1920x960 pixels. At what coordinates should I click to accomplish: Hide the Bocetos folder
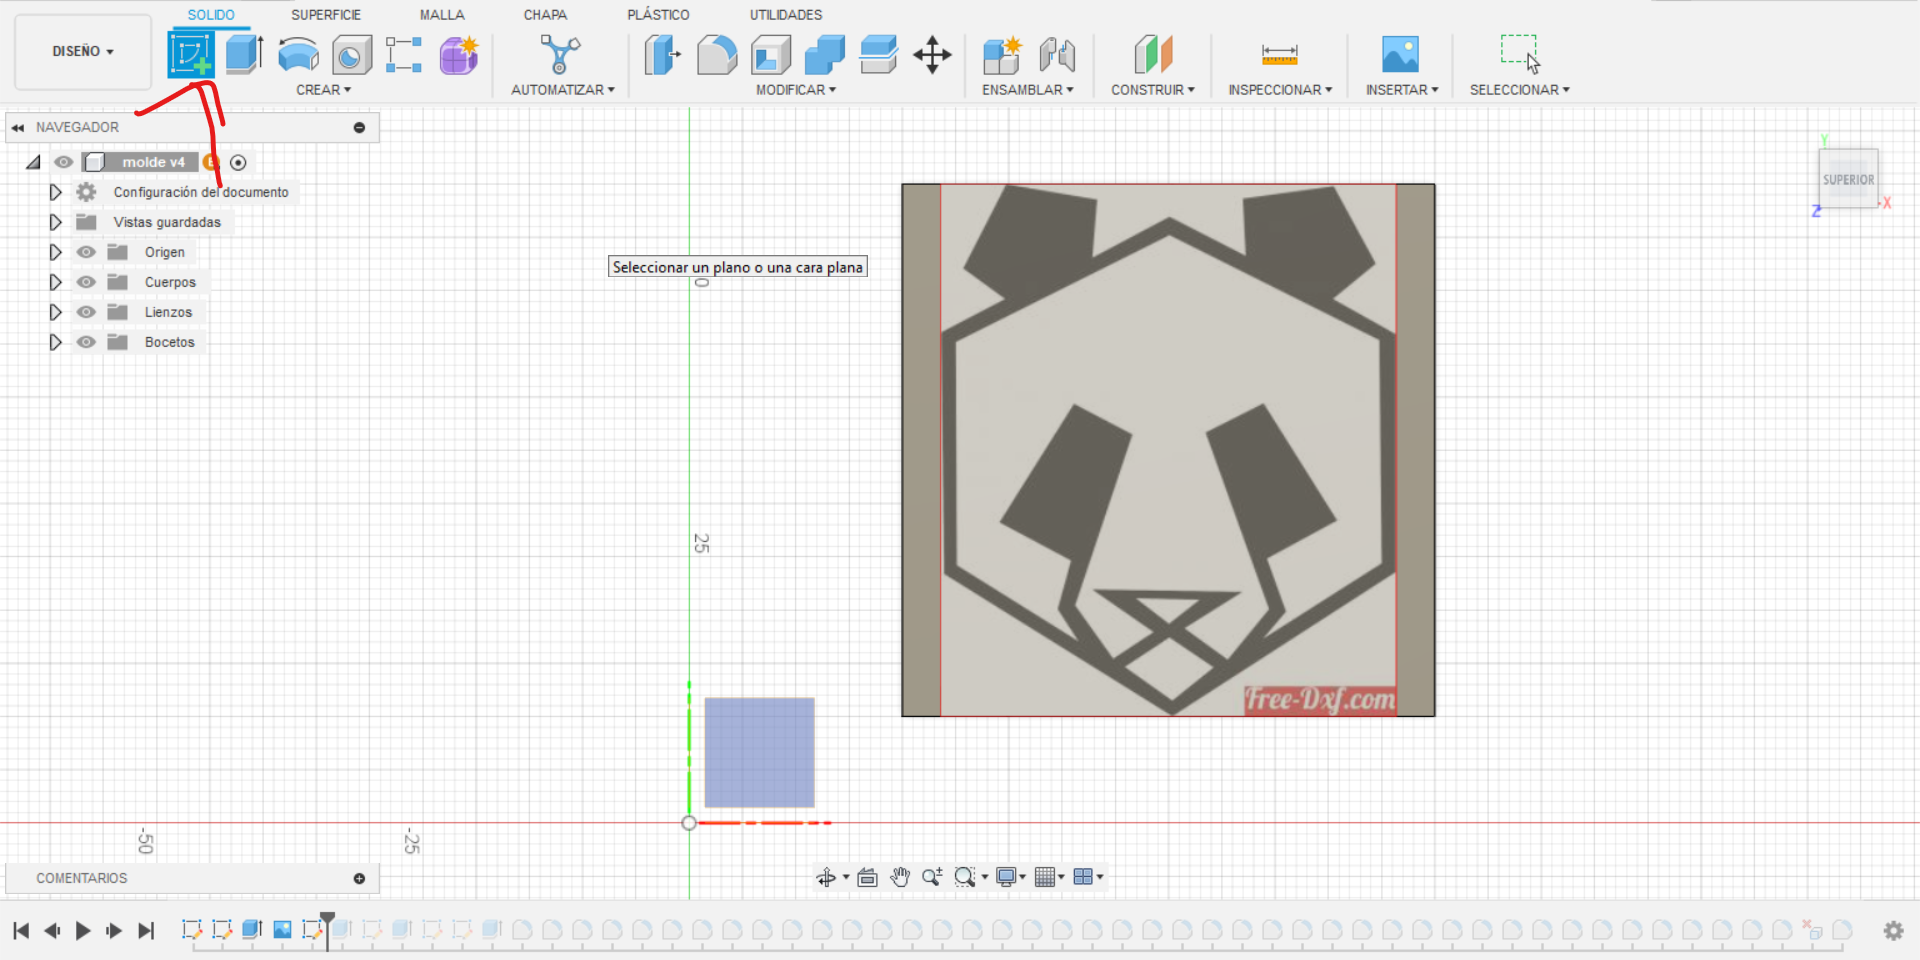point(87,342)
